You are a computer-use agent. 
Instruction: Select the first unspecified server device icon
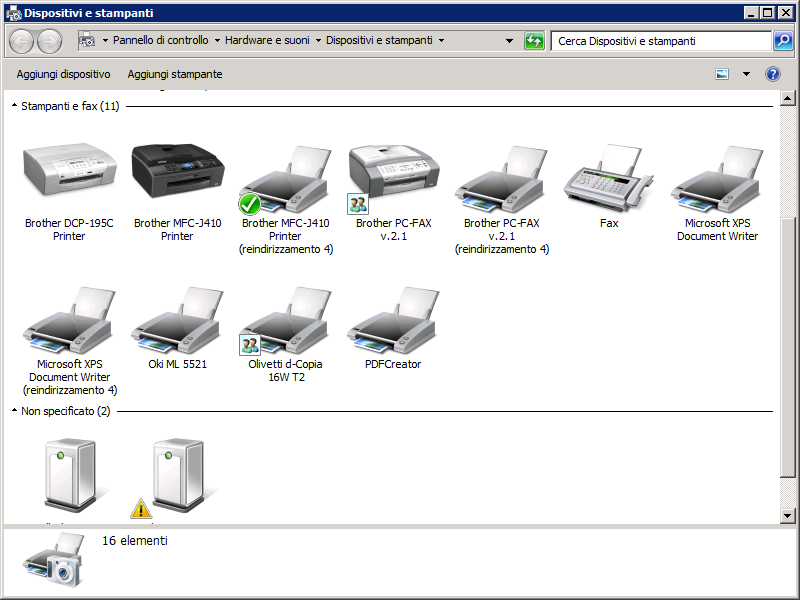[x=70, y=475]
